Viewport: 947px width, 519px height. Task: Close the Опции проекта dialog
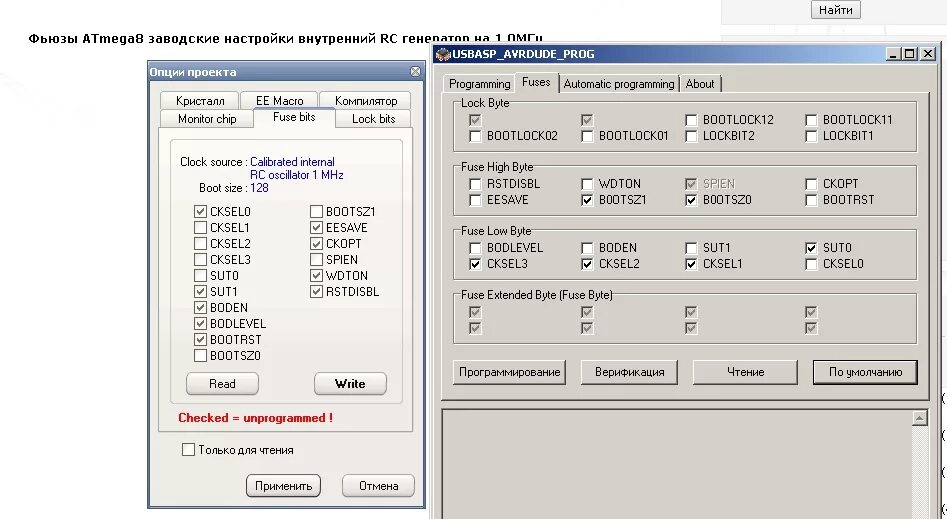pyautogui.click(x=416, y=71)
